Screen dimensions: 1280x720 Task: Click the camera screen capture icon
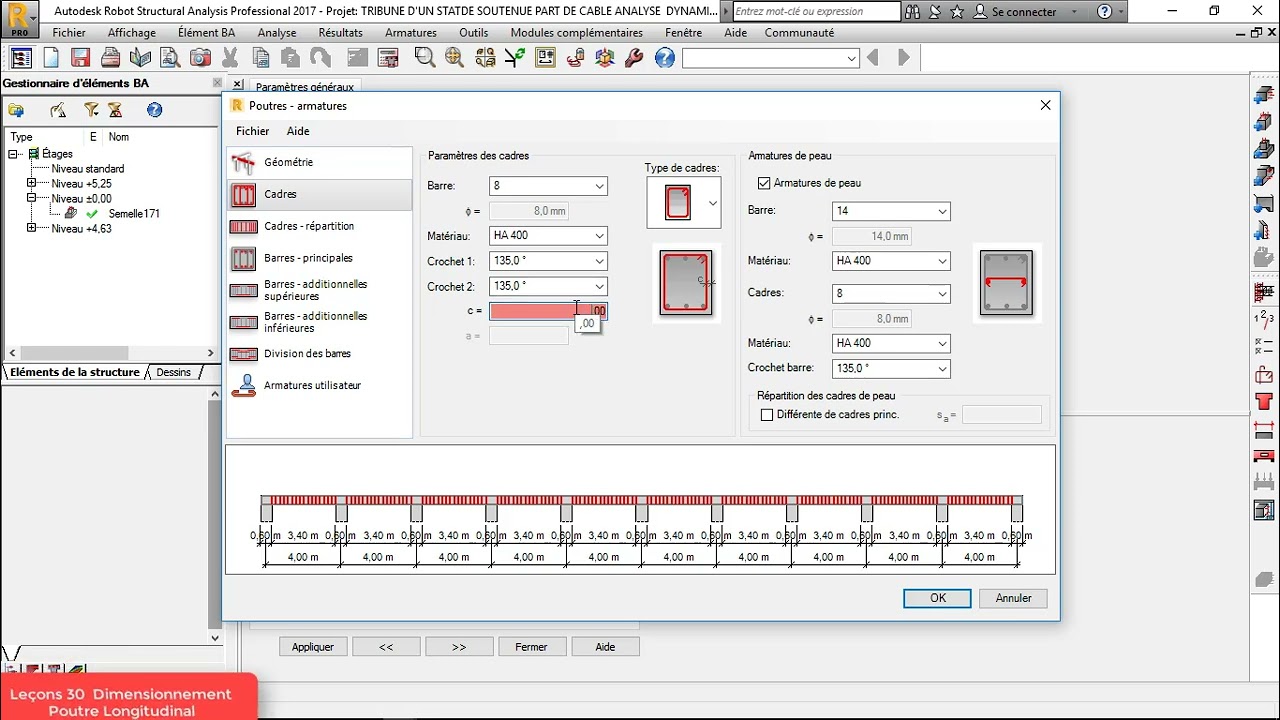point(200,58)
